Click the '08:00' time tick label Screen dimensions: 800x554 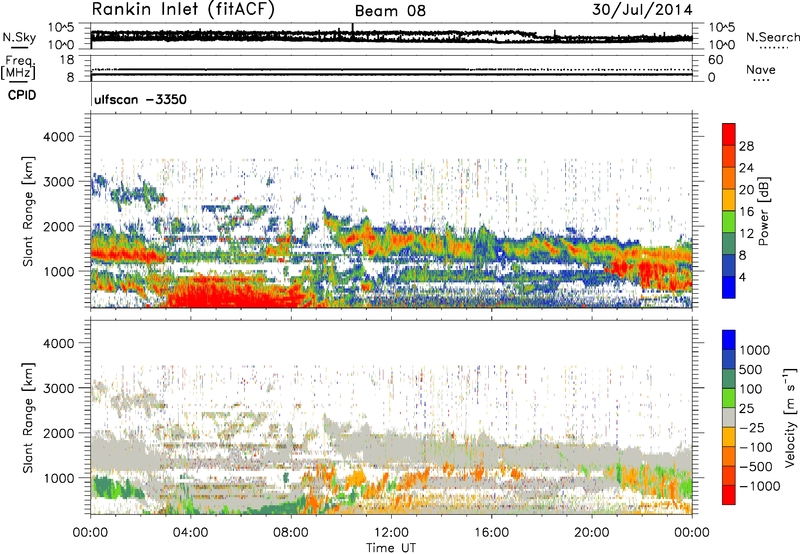tap(291, 533)
